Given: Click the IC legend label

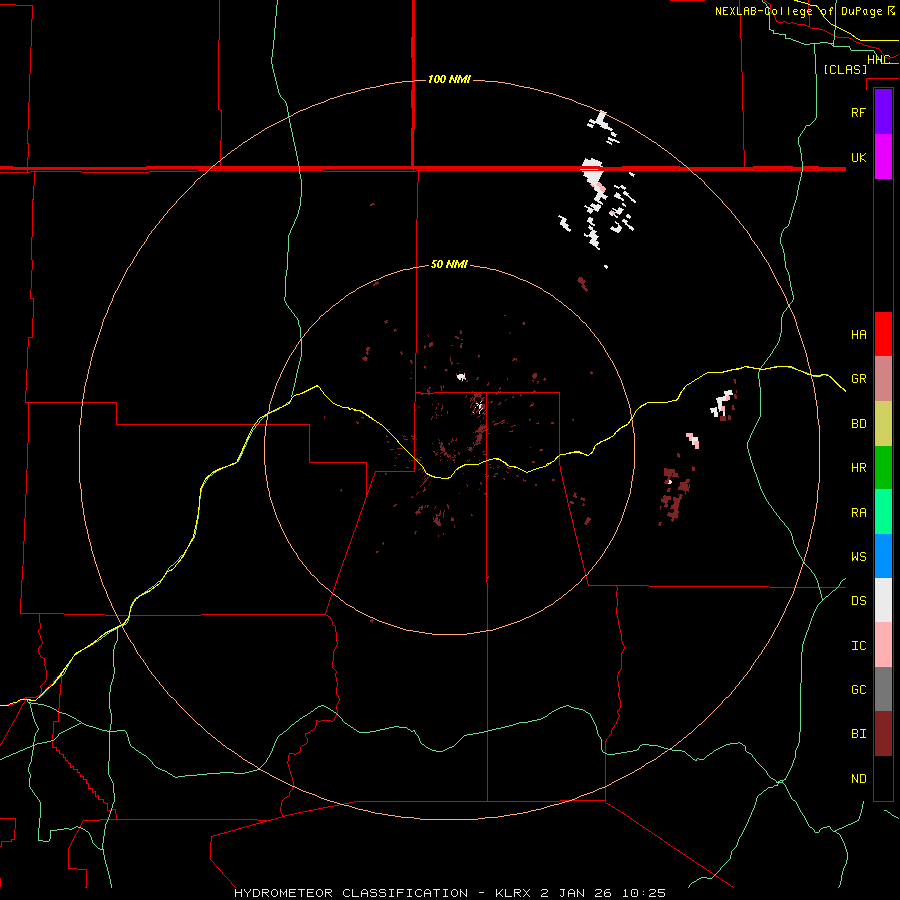Looking at the screenshot, I should 858,646.
